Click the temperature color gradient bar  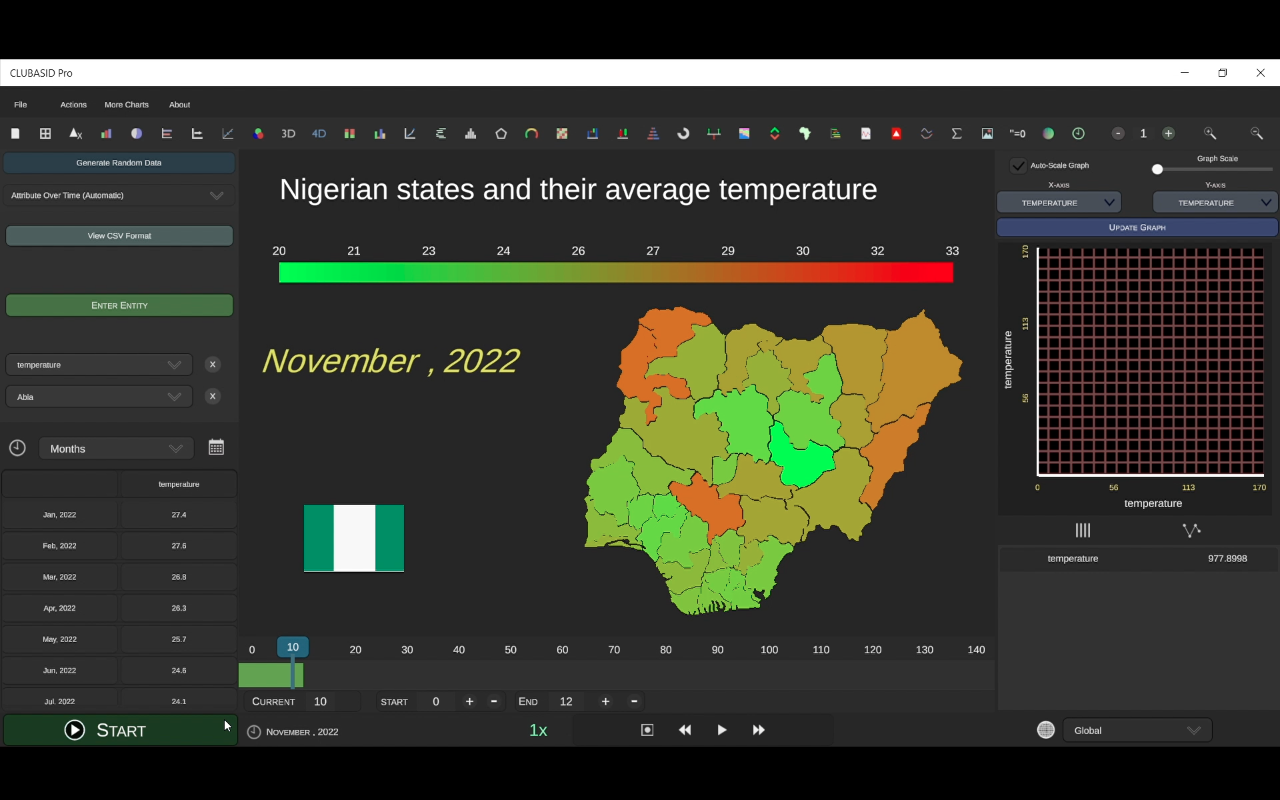tap(616, 272)
